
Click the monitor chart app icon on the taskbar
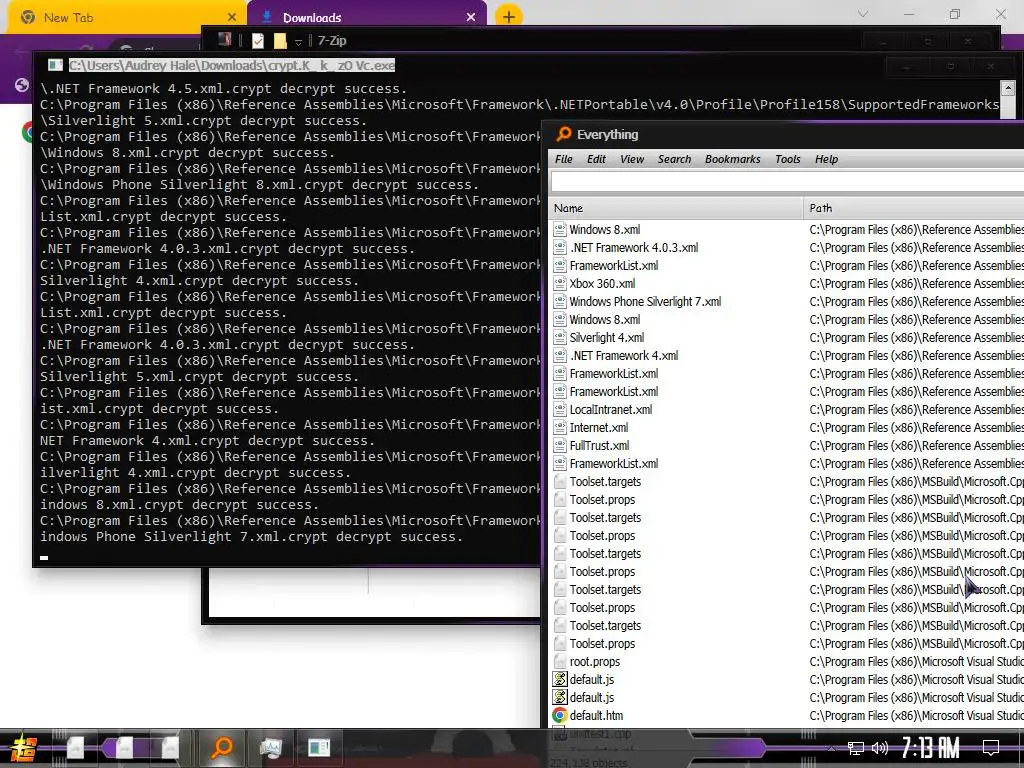[270, 747]
